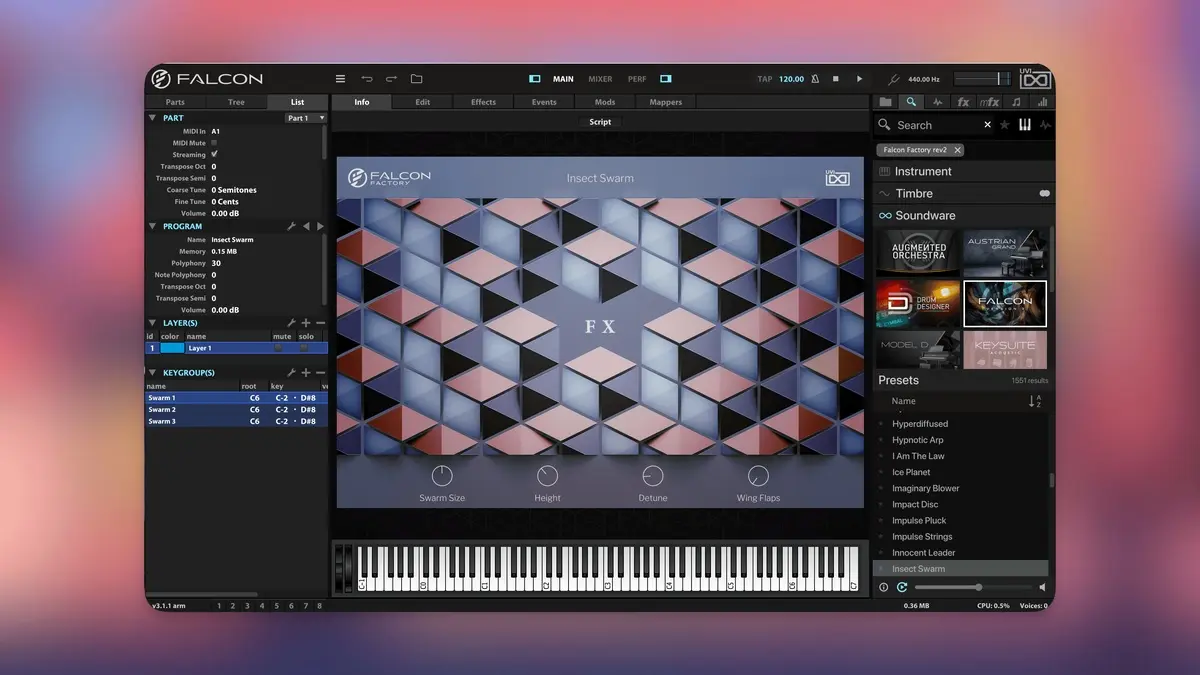Viewport: 1200px width, 675px height.
Task: Collapse the KEYGROUP(S) section
Action: click(x=153, y=373)
